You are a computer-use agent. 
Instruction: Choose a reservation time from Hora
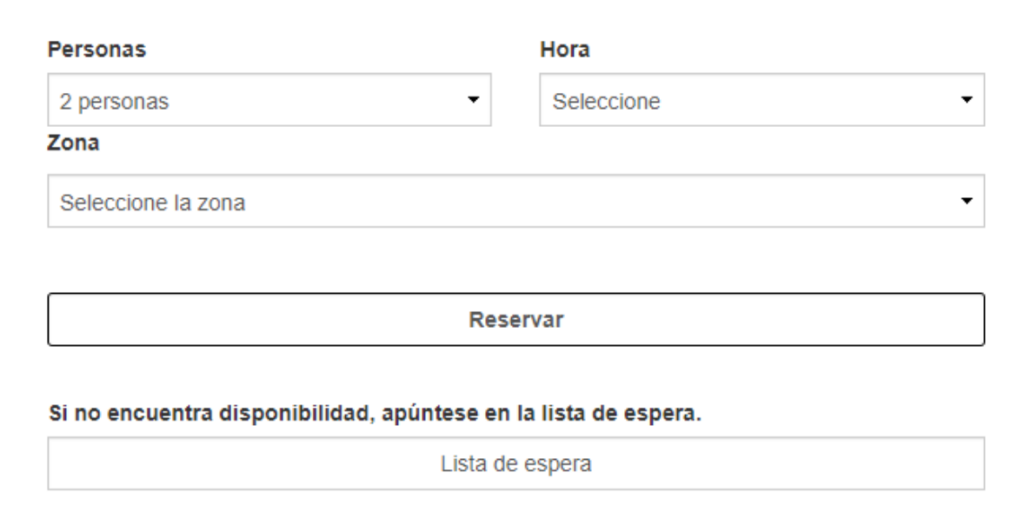point(761,100)
